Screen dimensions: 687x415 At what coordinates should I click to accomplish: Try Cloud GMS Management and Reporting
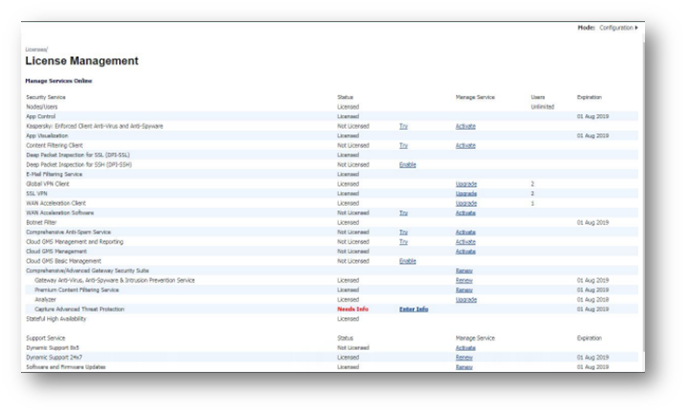pos(403,242)
